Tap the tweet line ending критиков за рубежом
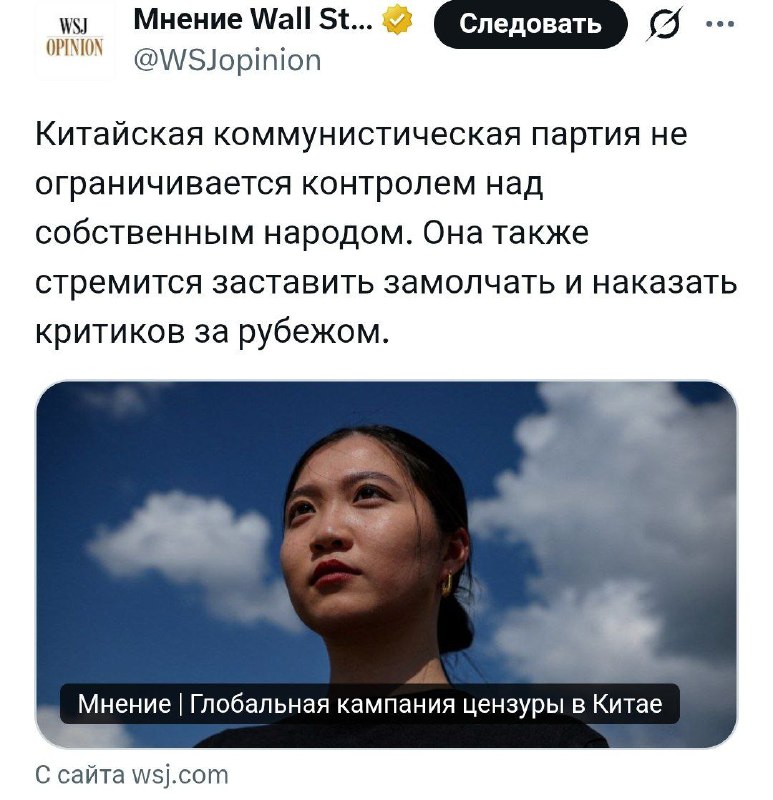Viewport: 773px width, 800px height. point(212,332)
